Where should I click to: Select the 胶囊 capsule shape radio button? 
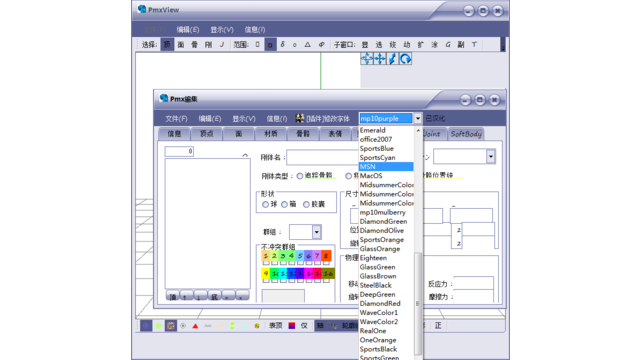coord(306,204)
